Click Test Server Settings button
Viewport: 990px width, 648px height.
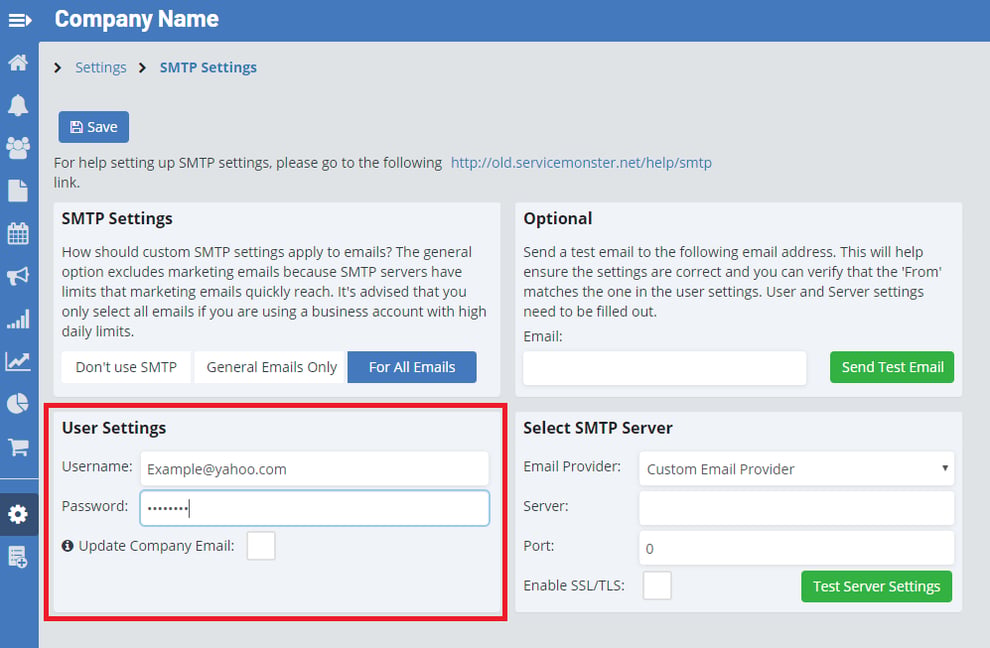point(876,587)
